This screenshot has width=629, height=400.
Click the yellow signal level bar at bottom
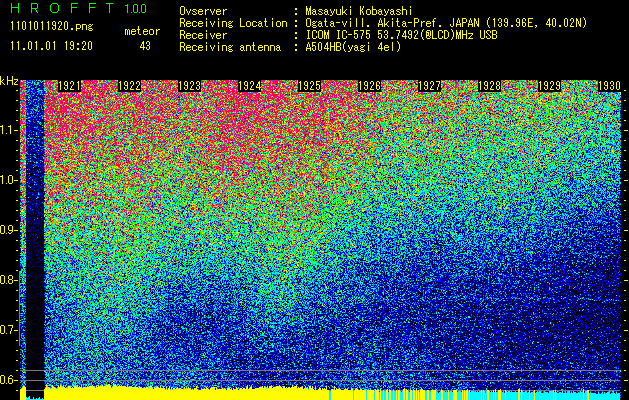tap(185, 393)
